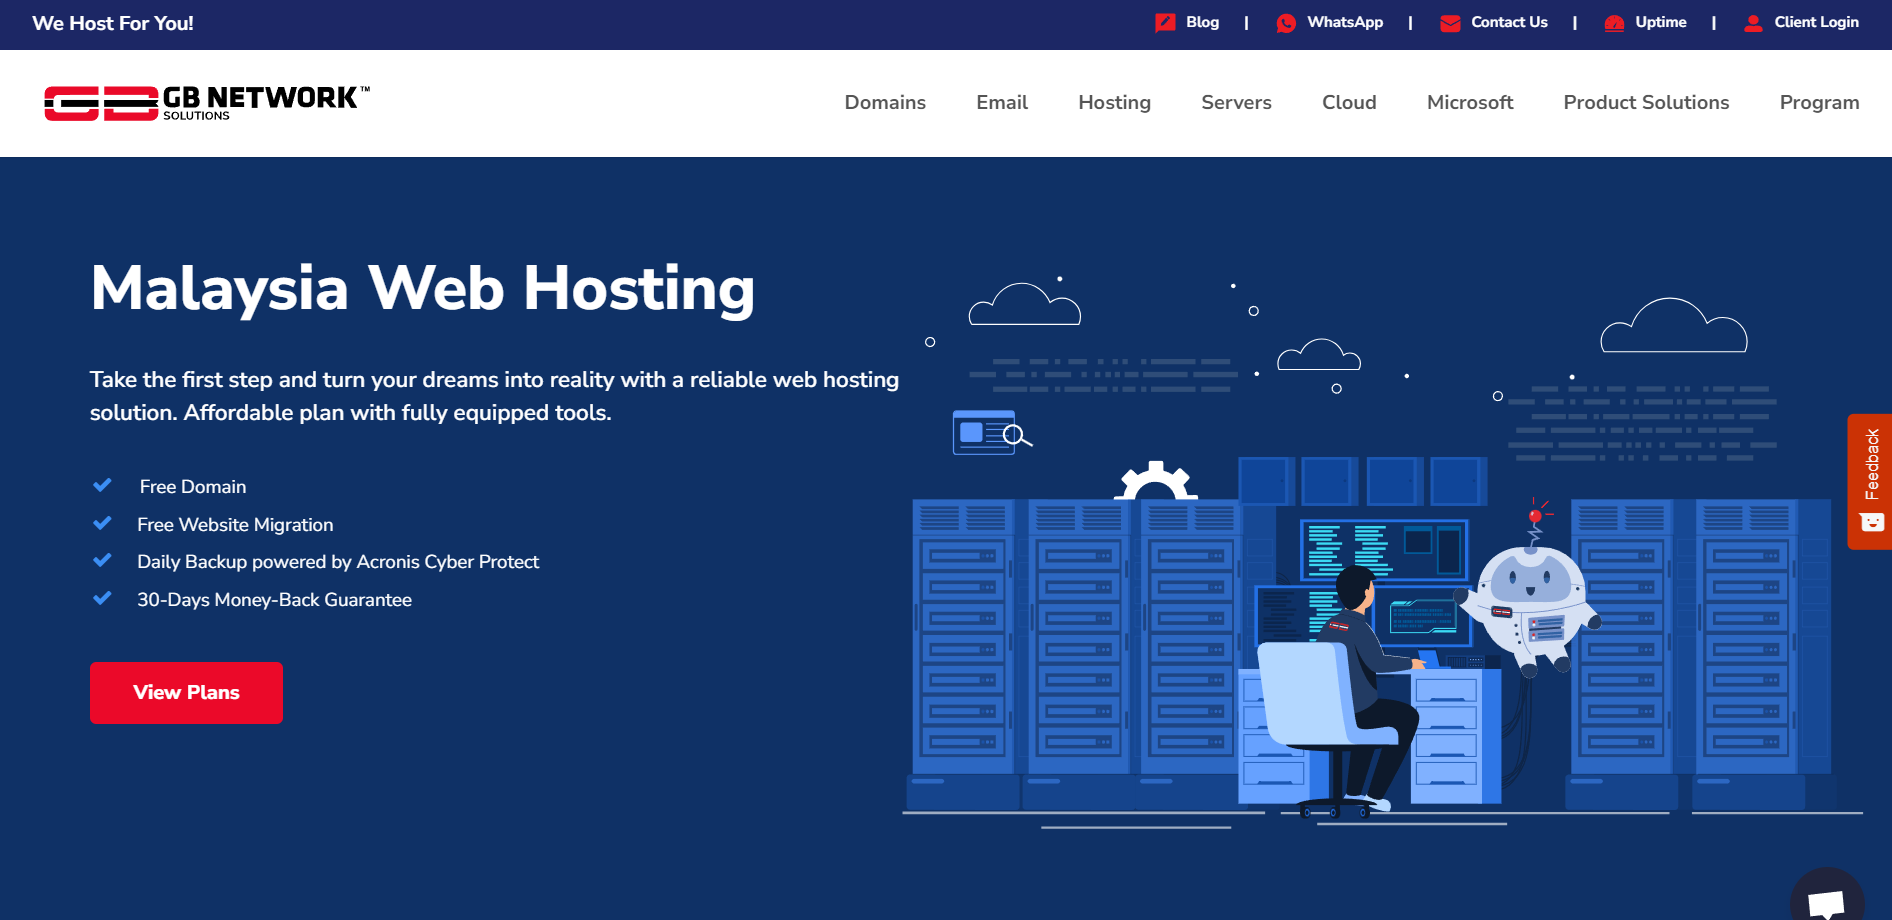The width and height of the screenshot is (1892, 920).
Task: Click the Client Login user icon
Action: tap(1753, 23)
